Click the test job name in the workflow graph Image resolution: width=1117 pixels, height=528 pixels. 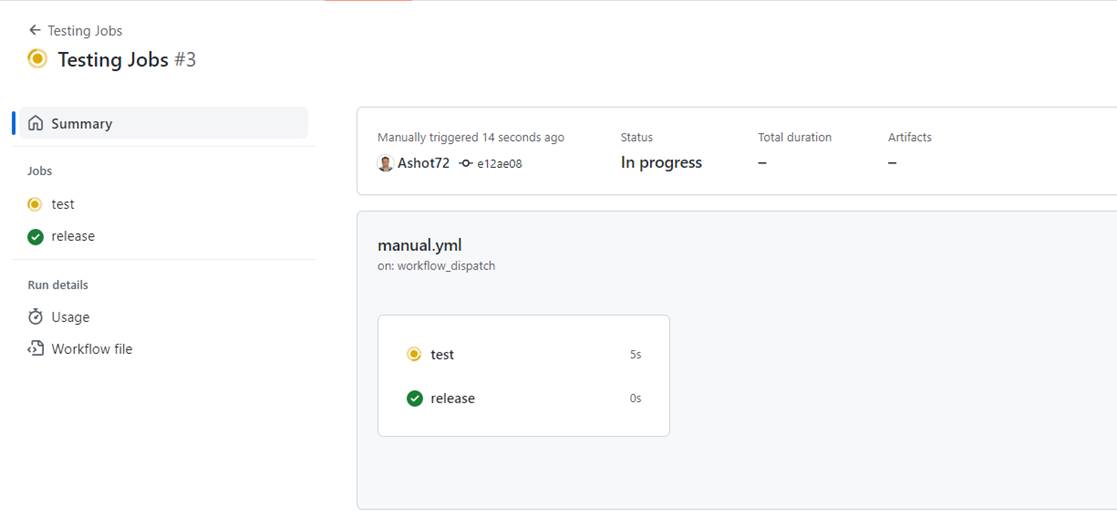coord(442,354)
